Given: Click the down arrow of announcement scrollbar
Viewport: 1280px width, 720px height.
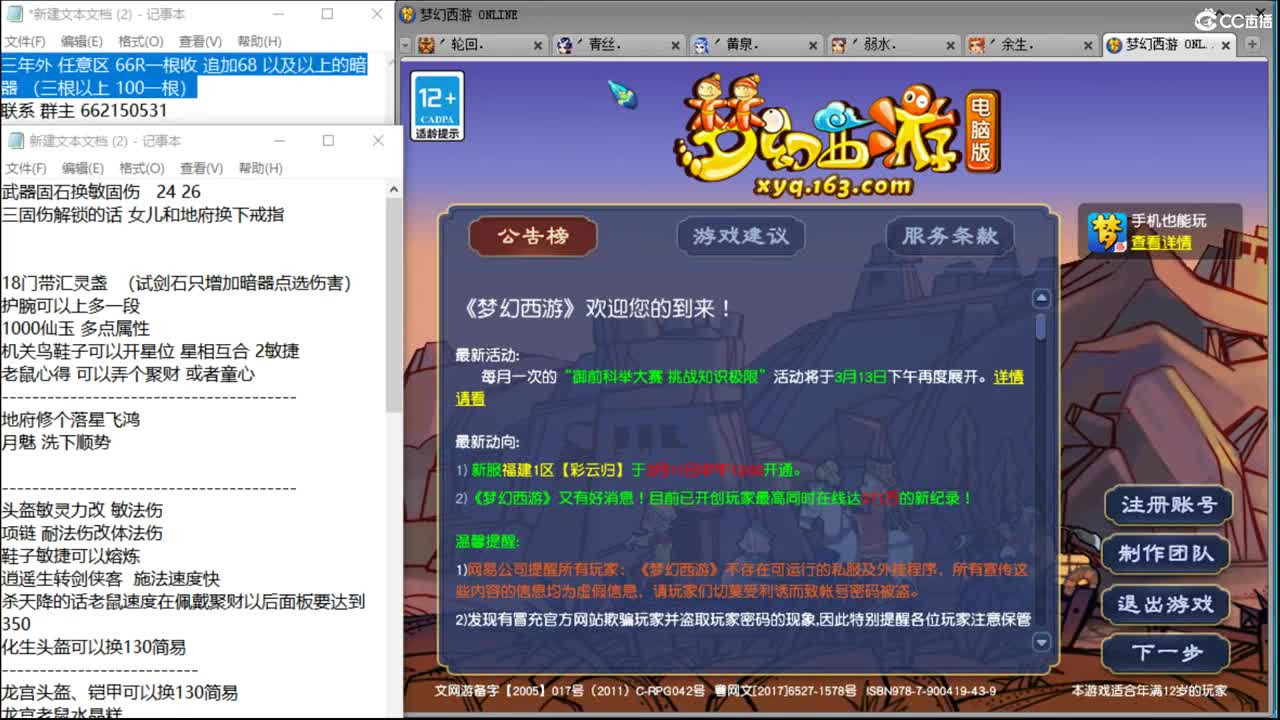Looking at the screenshot, I should tap(1041, 642).
